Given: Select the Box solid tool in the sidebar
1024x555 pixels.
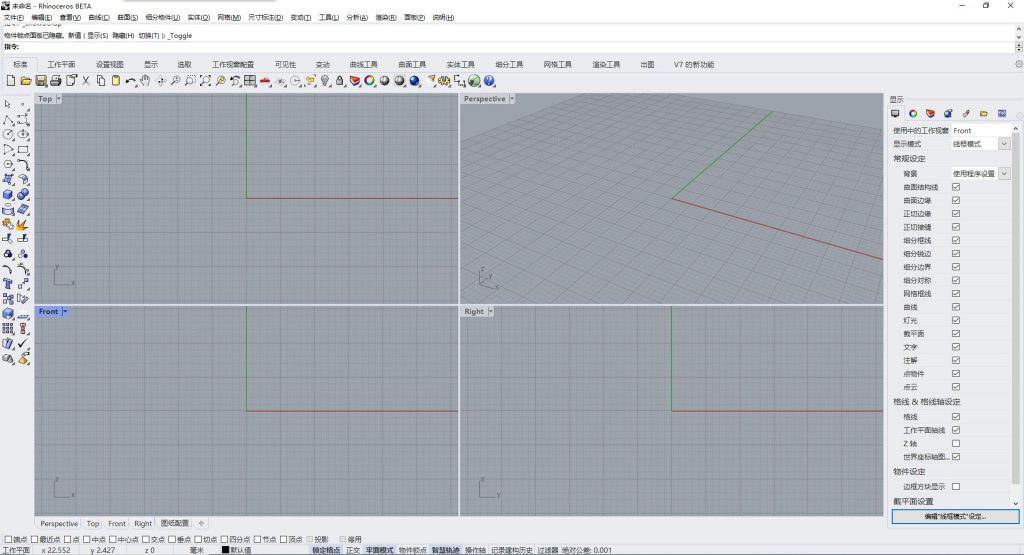Looking at the screenshot, I should (8, 195).
